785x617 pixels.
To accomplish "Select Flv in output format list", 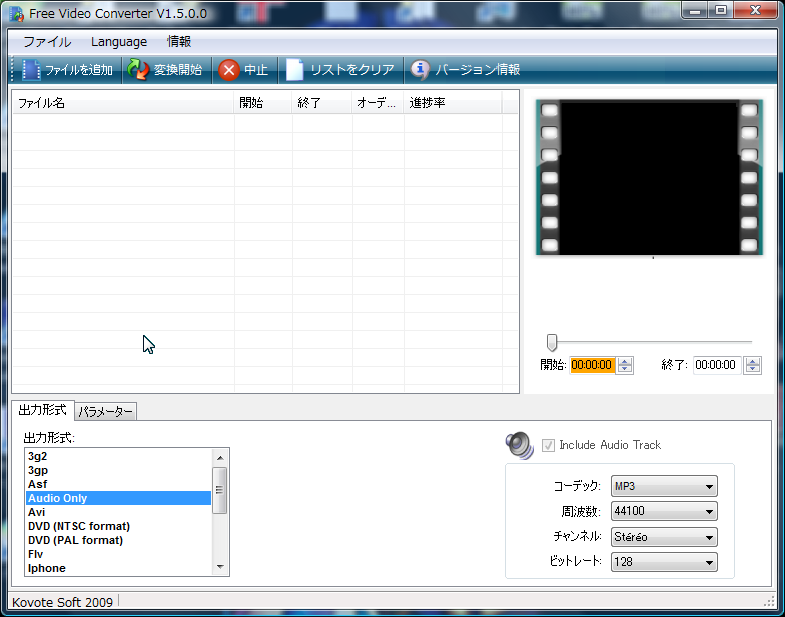I will pos(119,554).
